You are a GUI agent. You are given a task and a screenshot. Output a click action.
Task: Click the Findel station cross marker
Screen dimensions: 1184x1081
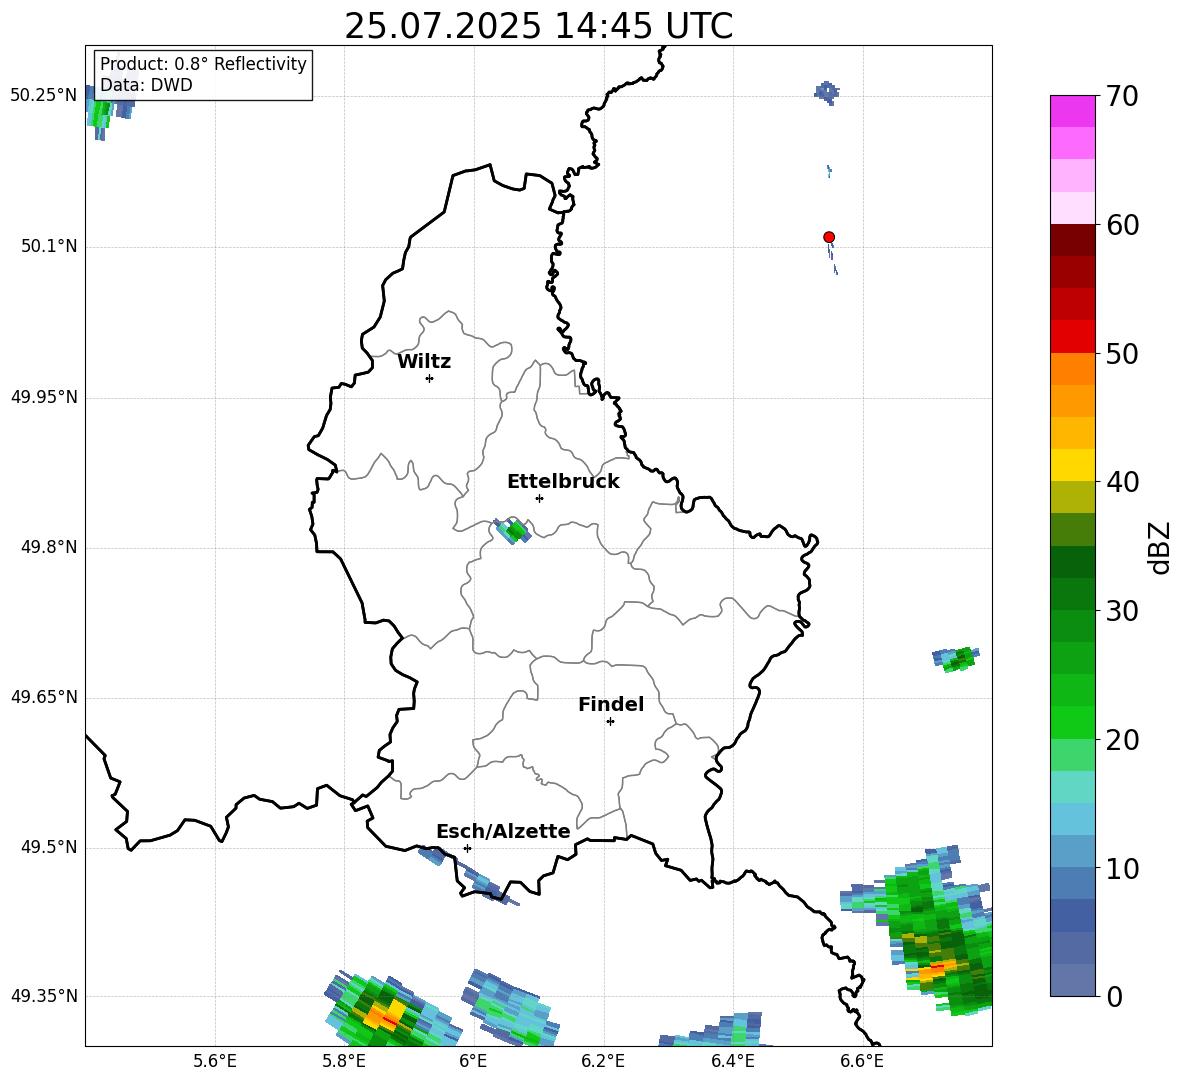[x=610, y=722]
